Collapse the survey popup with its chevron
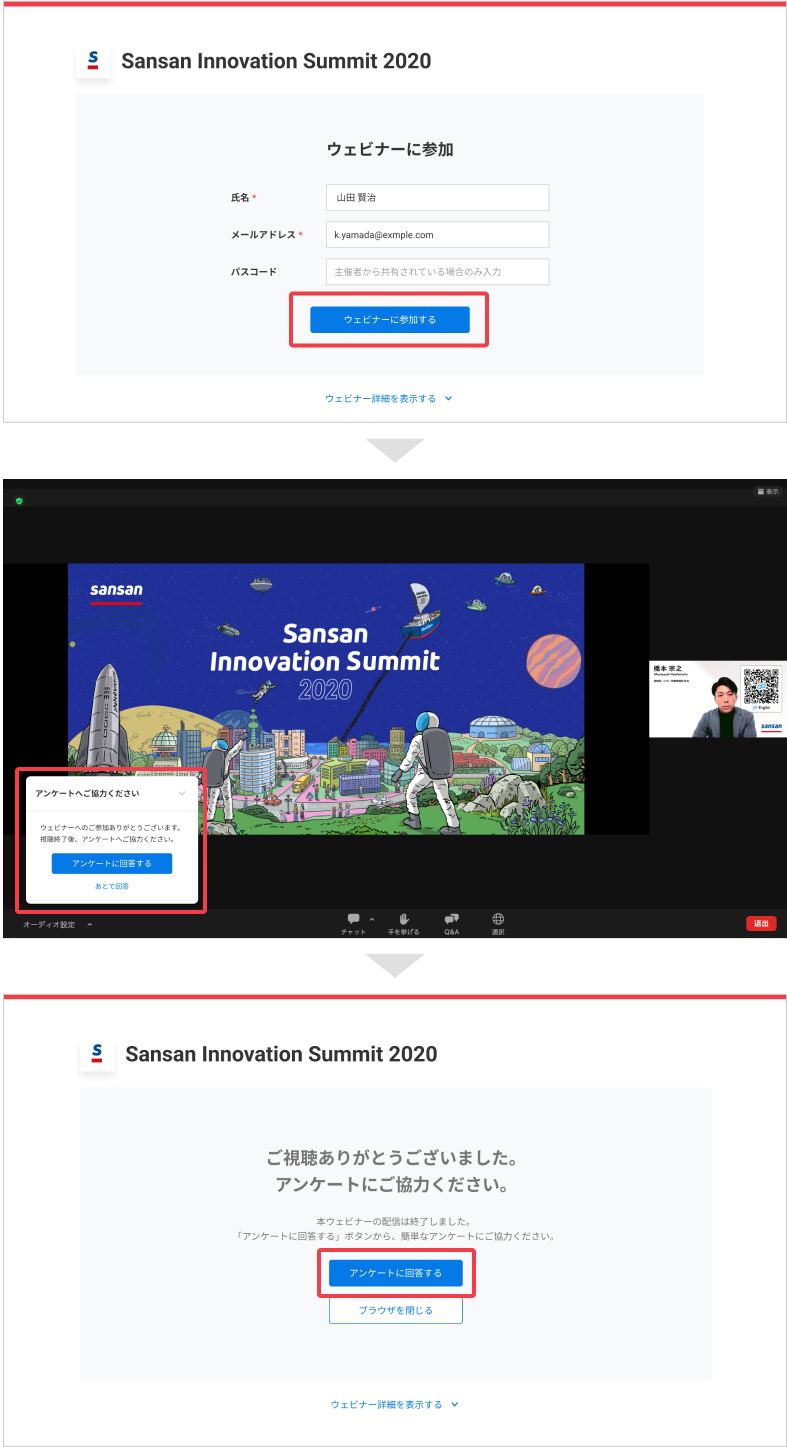This screenshot has height=1447, width=787. 182,793
